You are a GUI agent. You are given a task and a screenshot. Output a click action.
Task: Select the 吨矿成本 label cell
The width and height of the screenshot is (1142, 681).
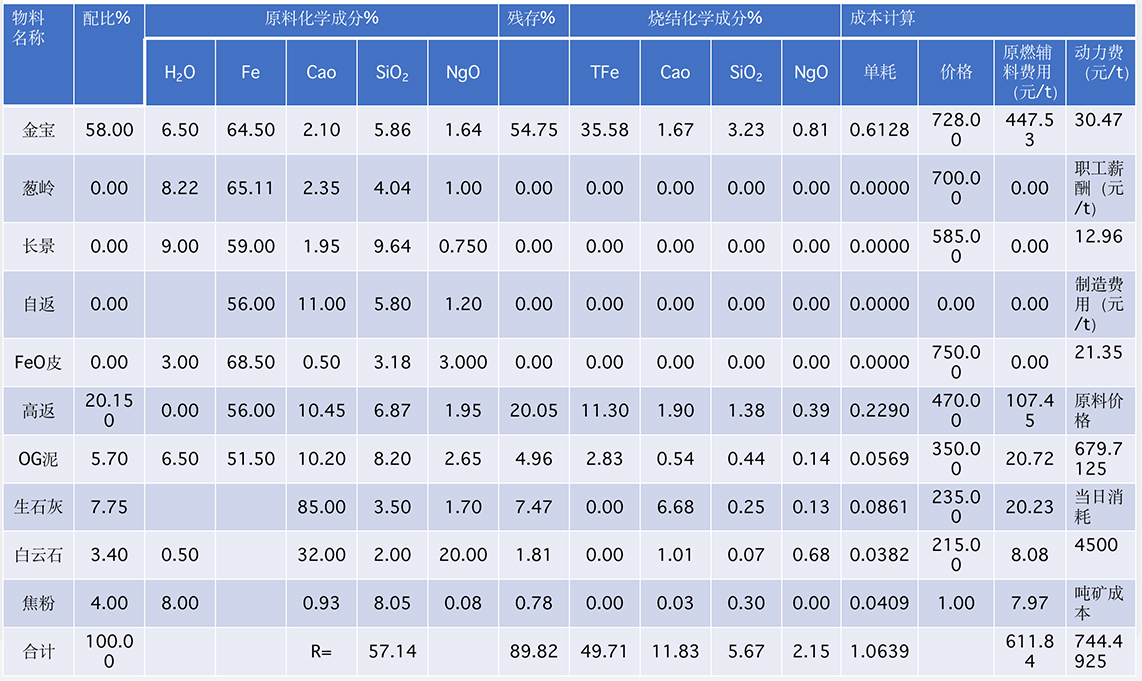click(1102, 603)
